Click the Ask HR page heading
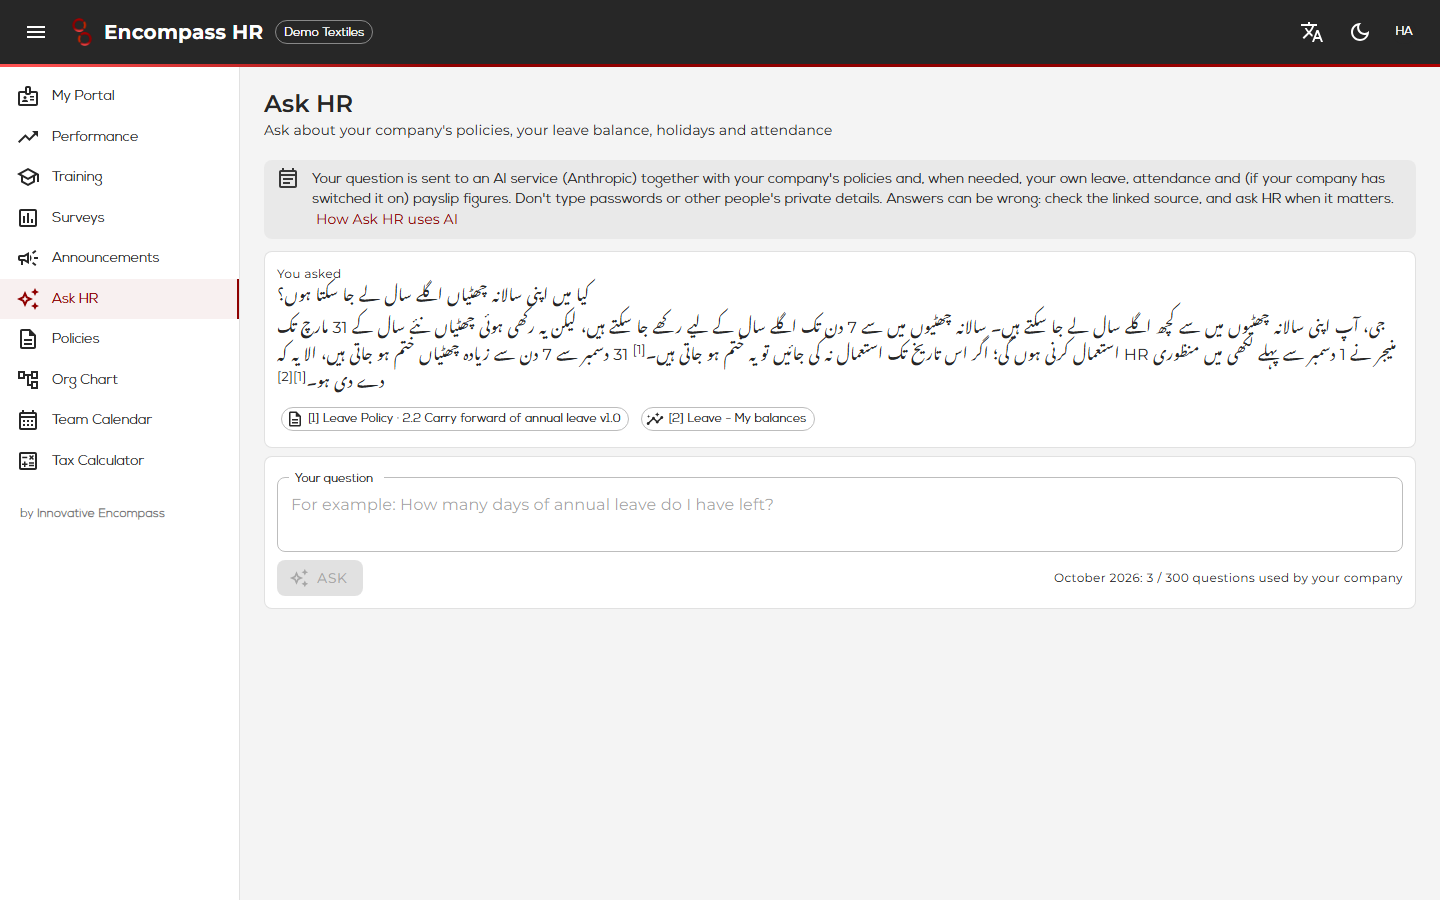Viewport: 1440px width, 900px height. 308,104
